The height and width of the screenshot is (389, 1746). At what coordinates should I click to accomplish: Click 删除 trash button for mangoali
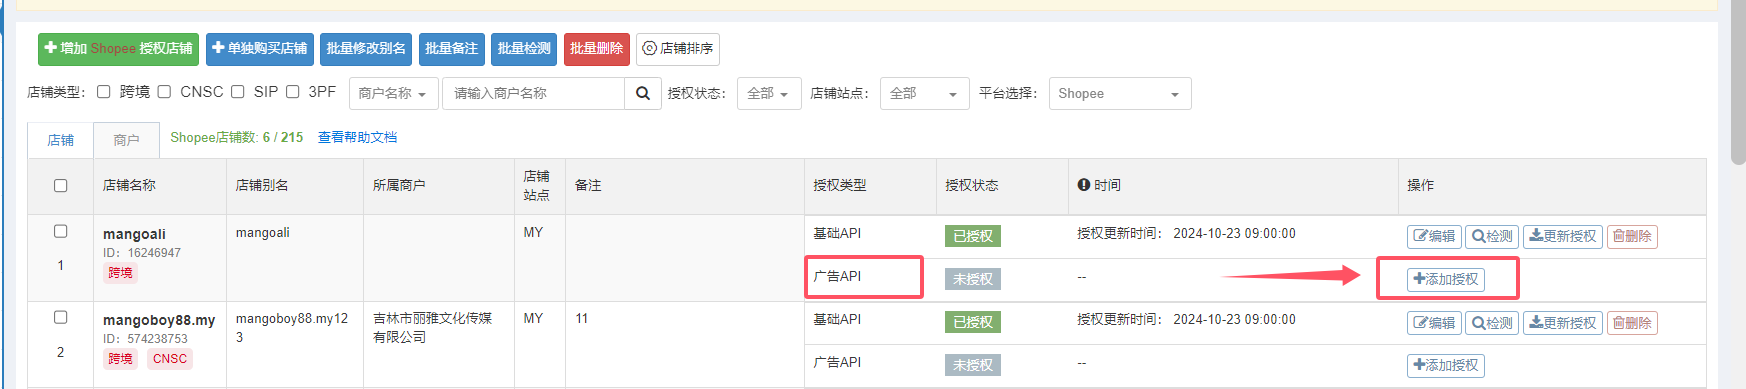[1632, 237]
